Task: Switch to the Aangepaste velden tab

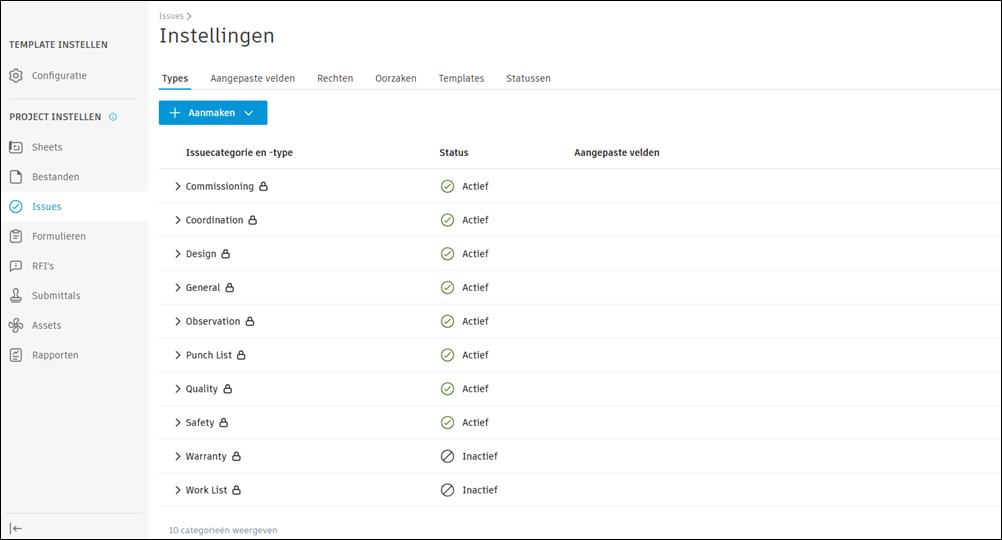Action: (x=252, y=78)
